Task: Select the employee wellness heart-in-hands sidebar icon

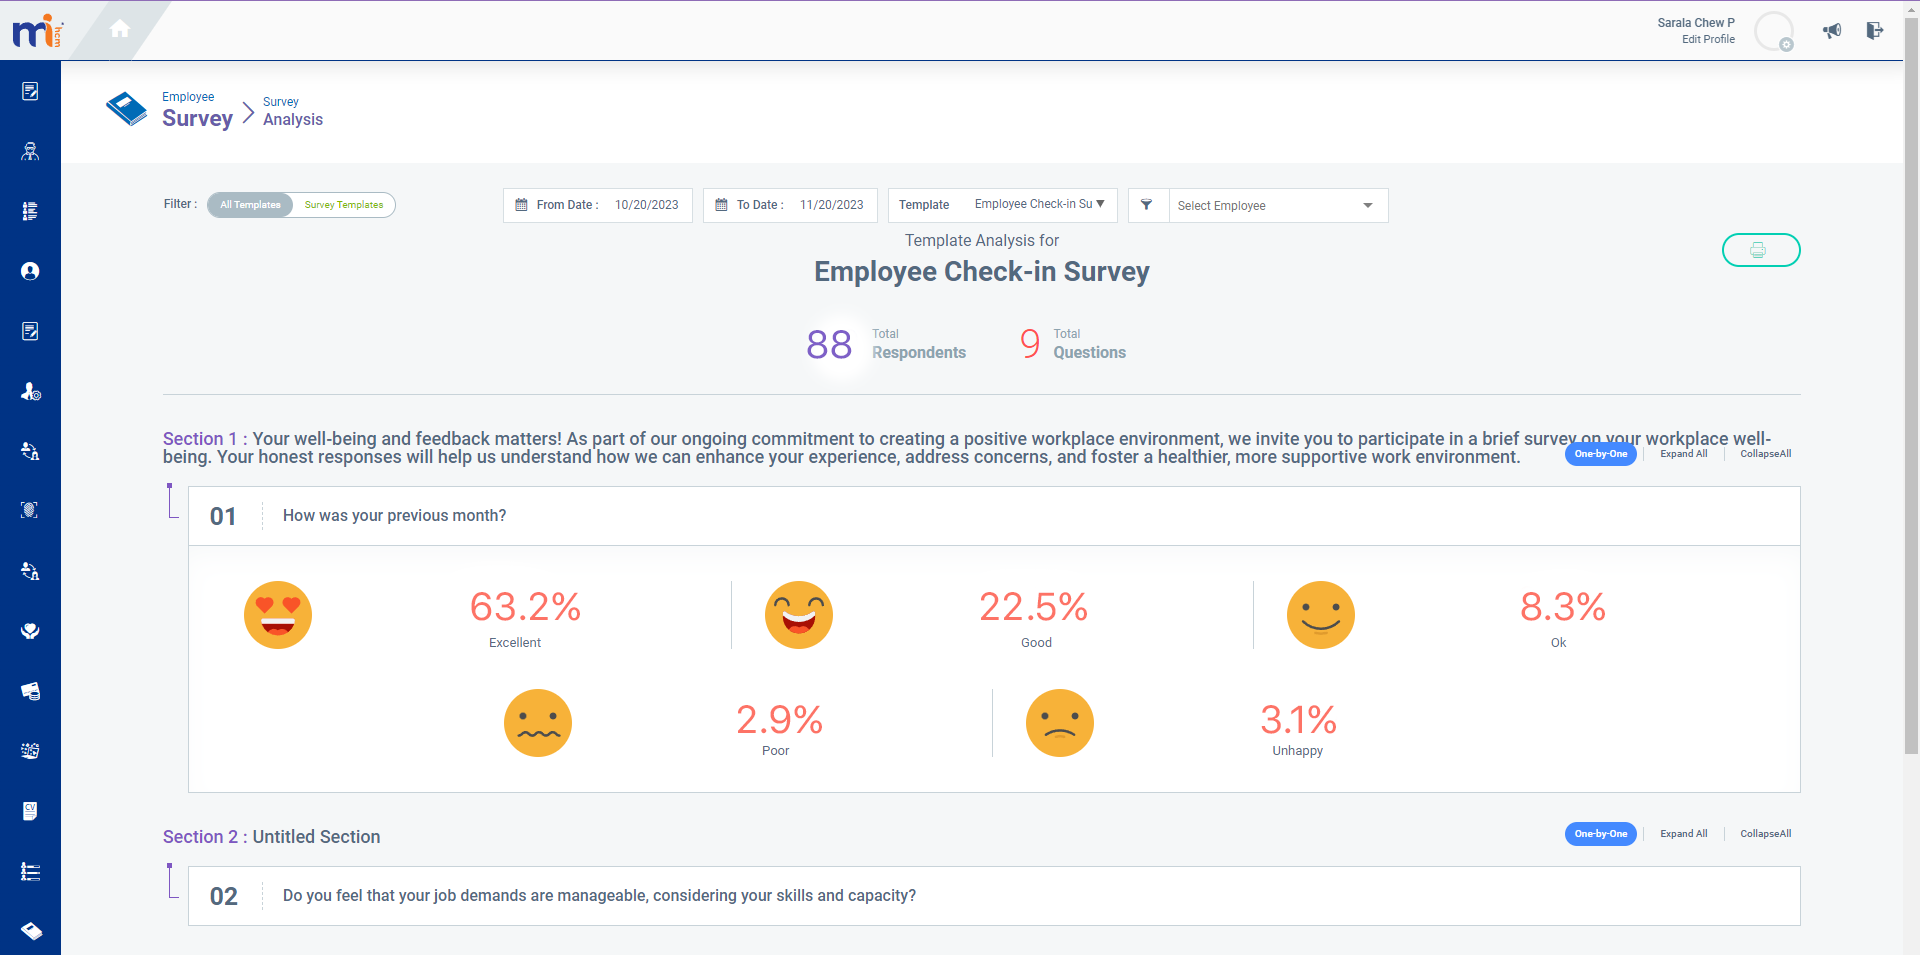Action: pos(30,631)
